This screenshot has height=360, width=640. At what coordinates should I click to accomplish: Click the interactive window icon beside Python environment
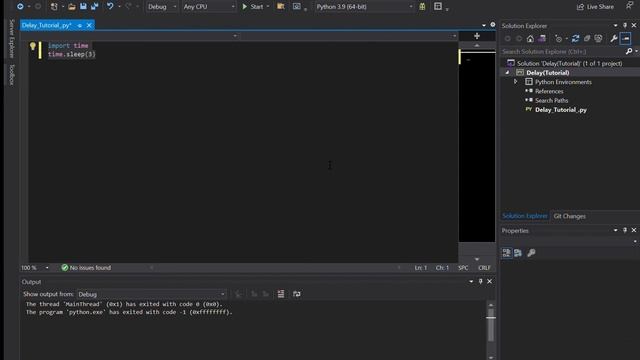(x=297, y=7)
